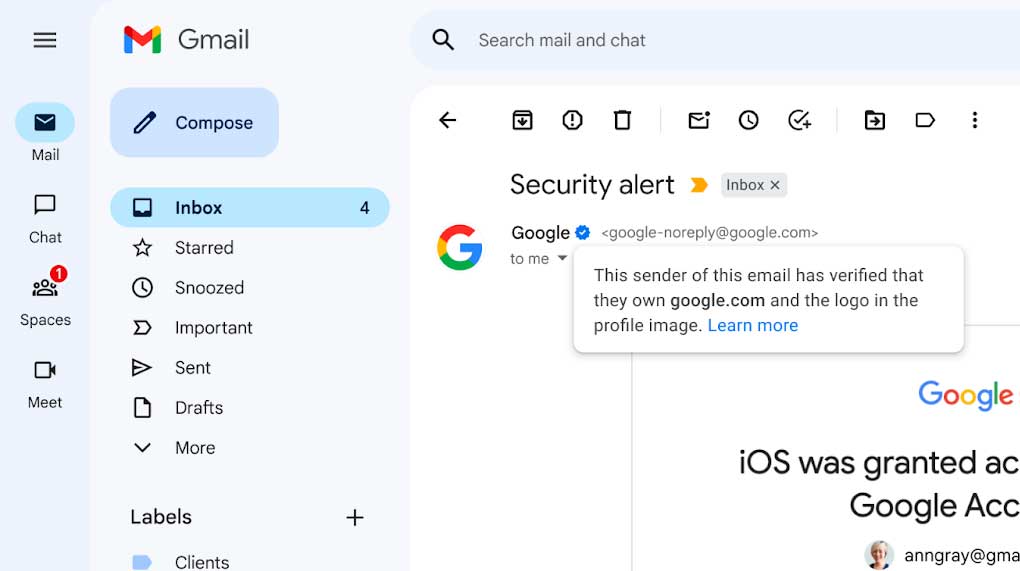Switch to the Chat tab
This screenshot has width=1020, height=571.
[x=45, y=217]
